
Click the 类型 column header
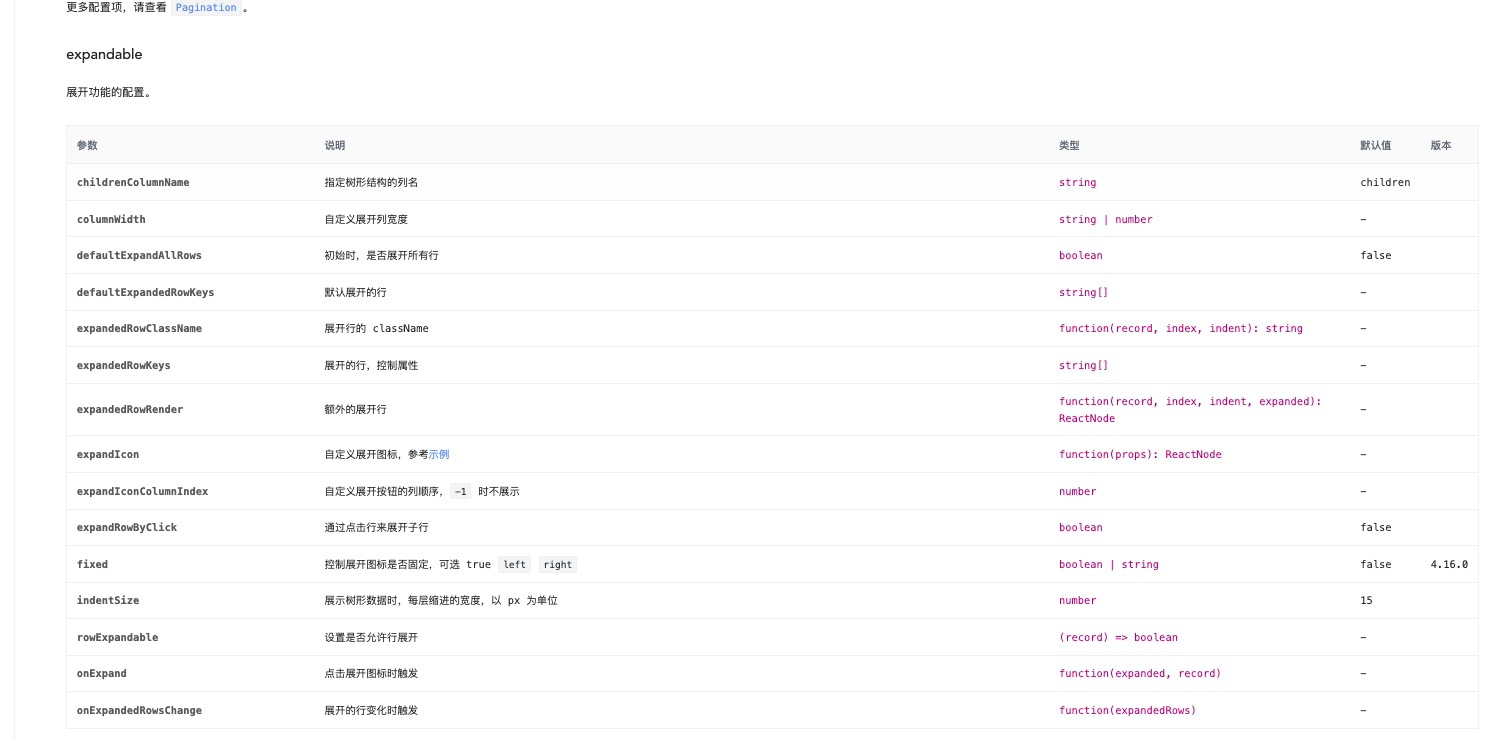pos(1069,145)
